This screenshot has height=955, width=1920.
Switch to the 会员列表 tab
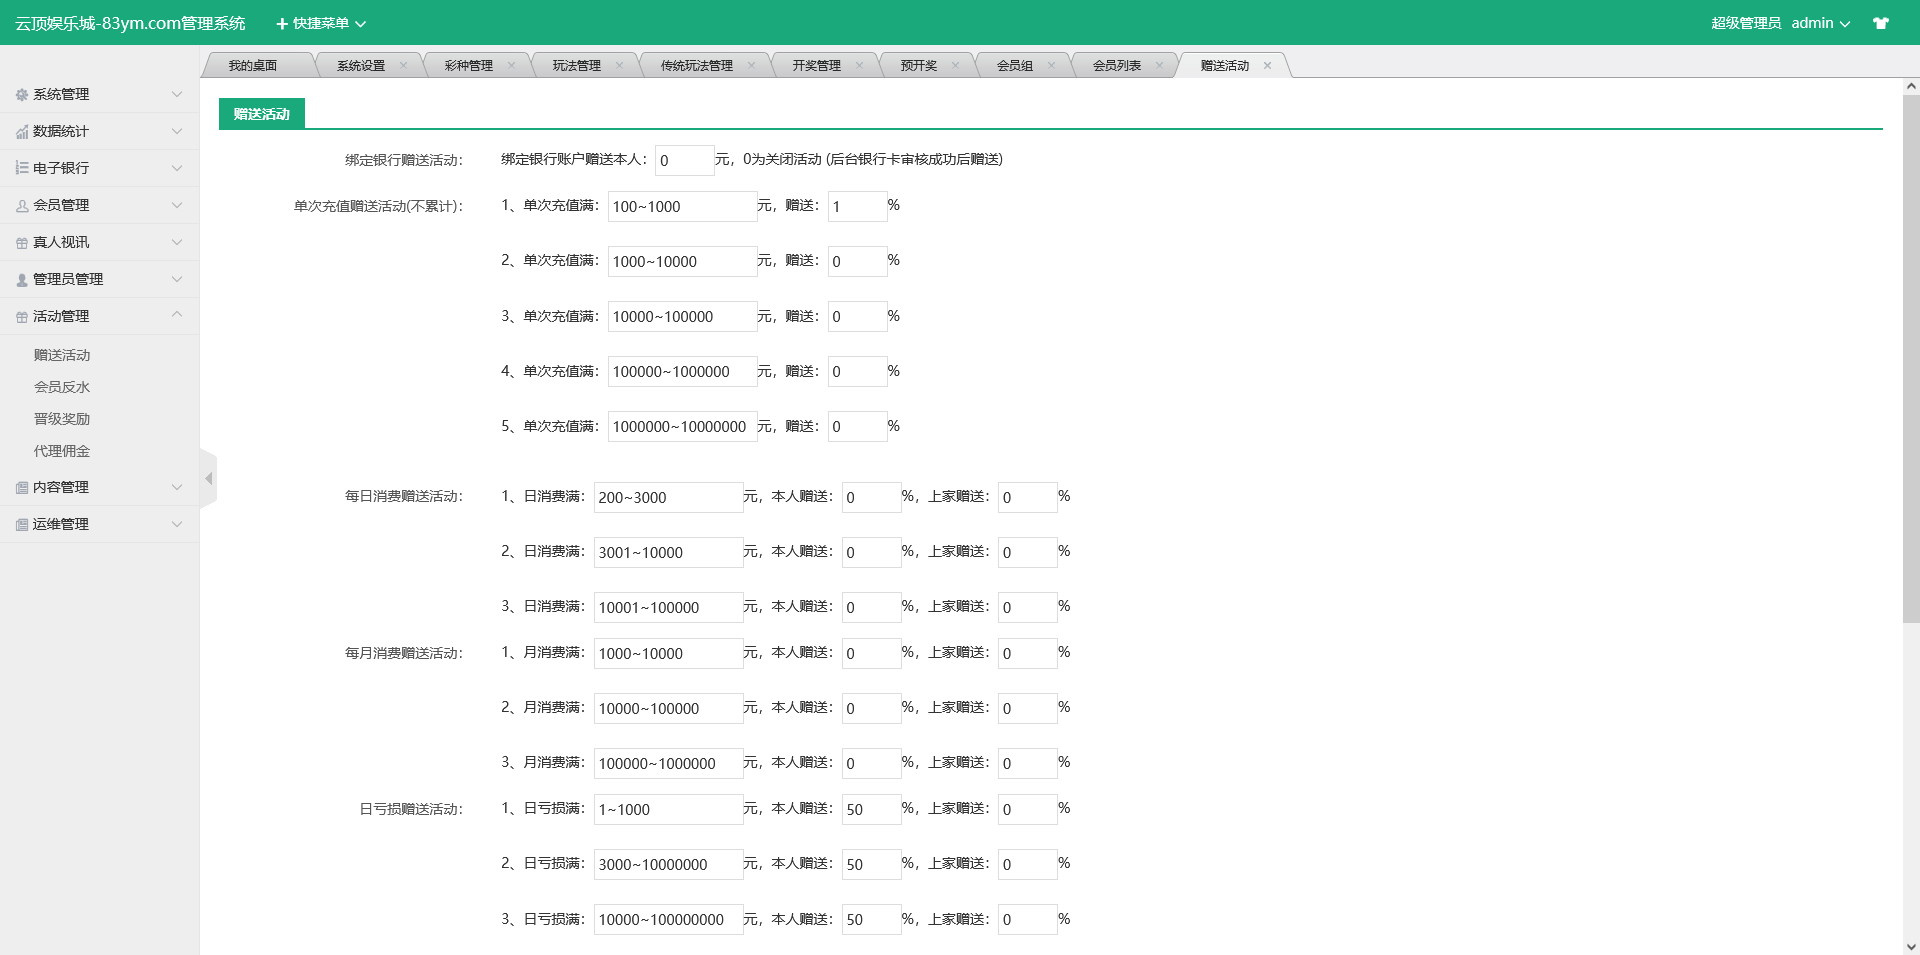1117,66
